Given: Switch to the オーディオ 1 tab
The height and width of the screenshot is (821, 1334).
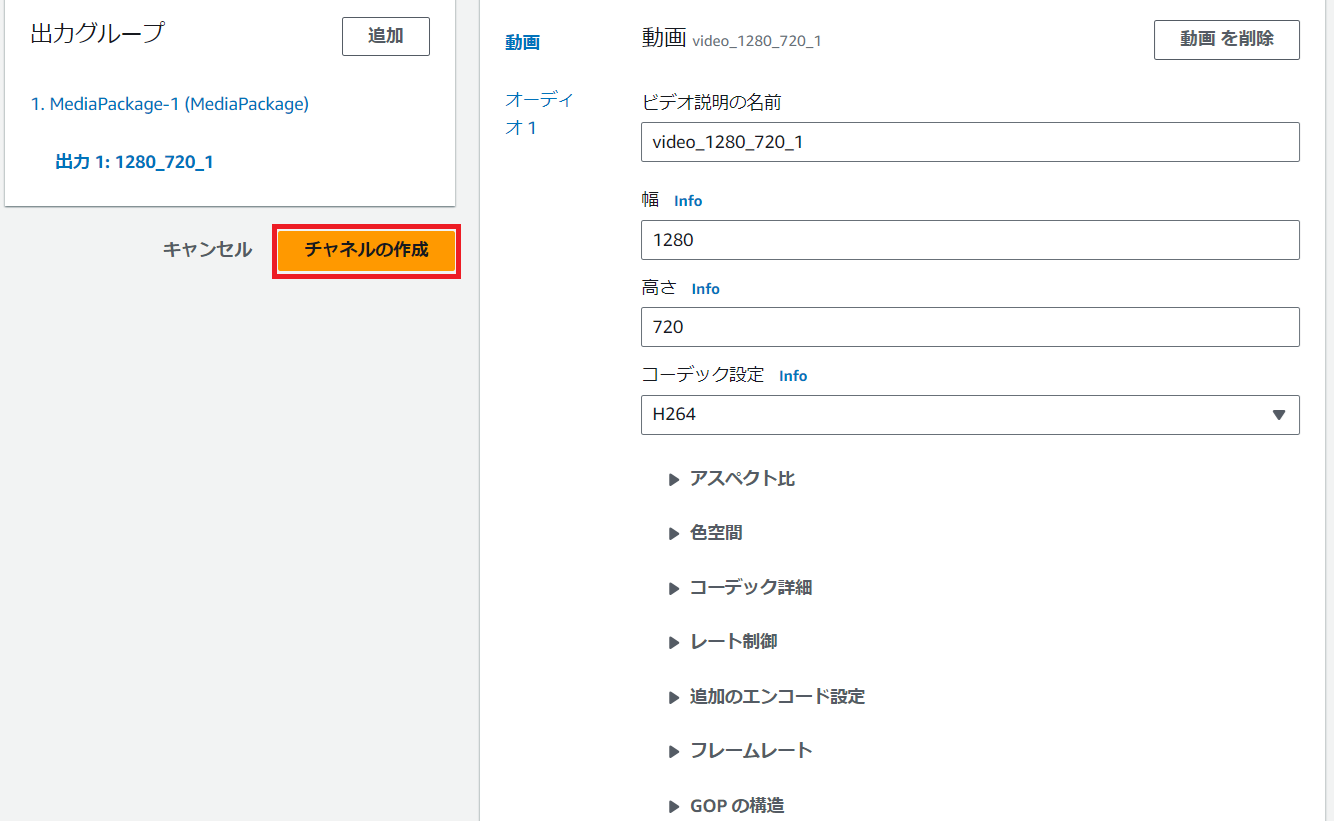Looking at the screenshot, I should [x=539, y=113].
